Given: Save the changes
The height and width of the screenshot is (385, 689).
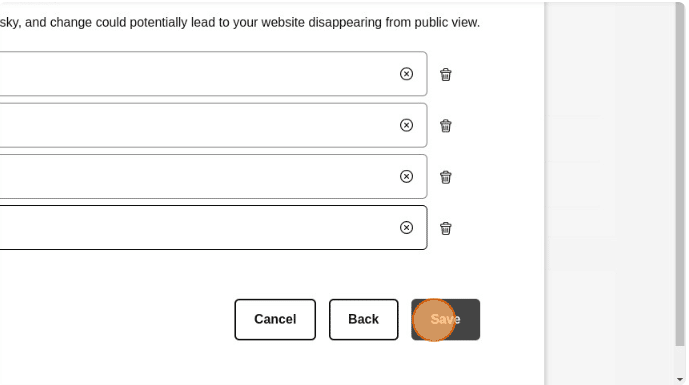Looking at the screenshot, I should pos(446,320).
